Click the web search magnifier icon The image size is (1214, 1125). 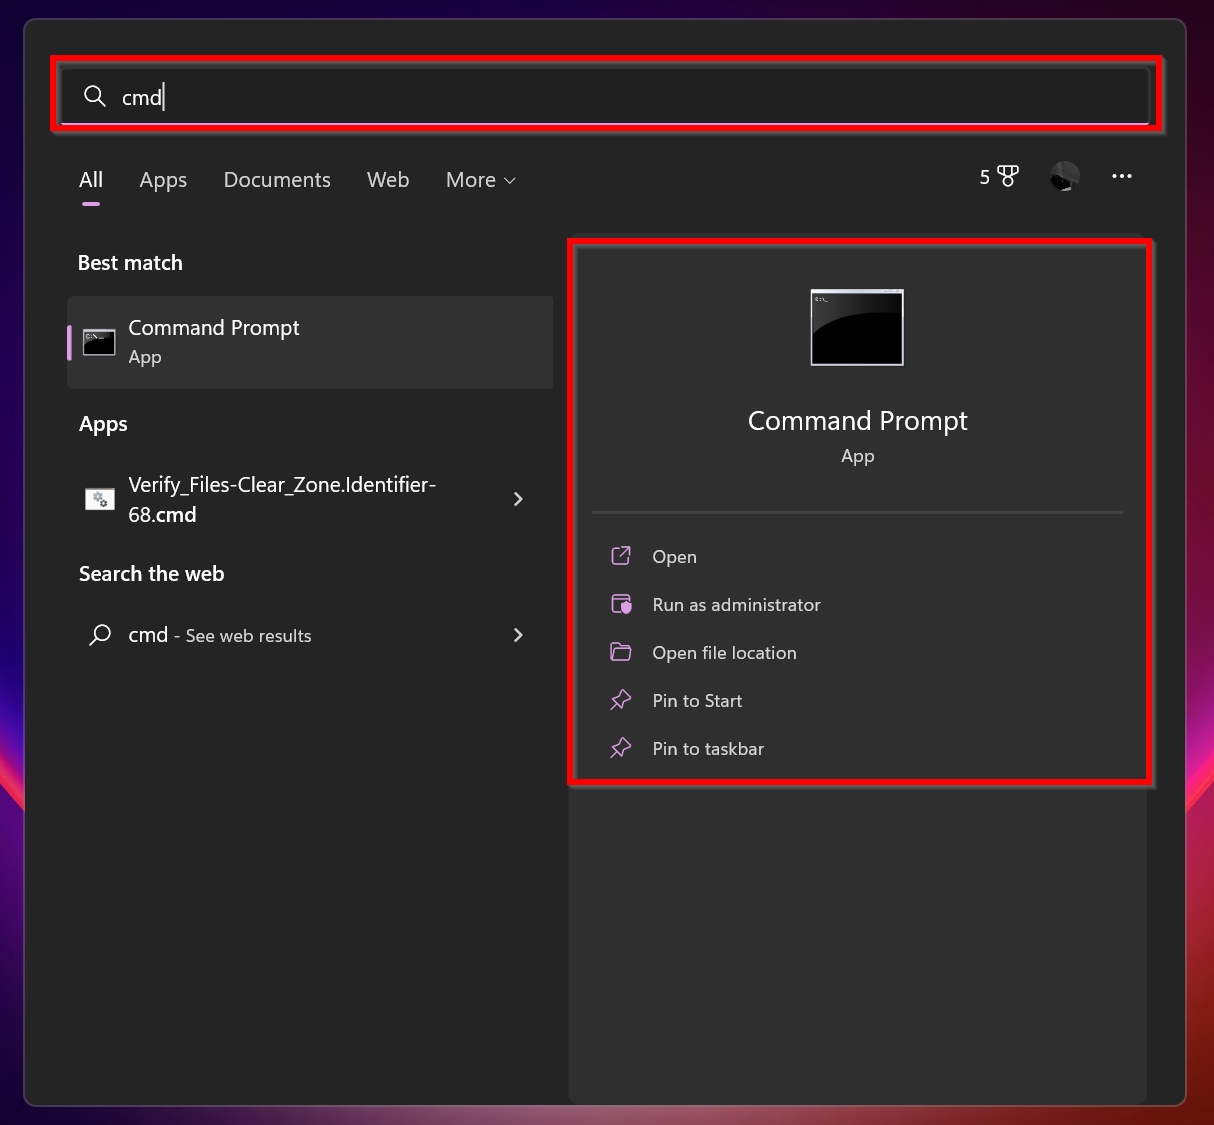pos(100,635)
